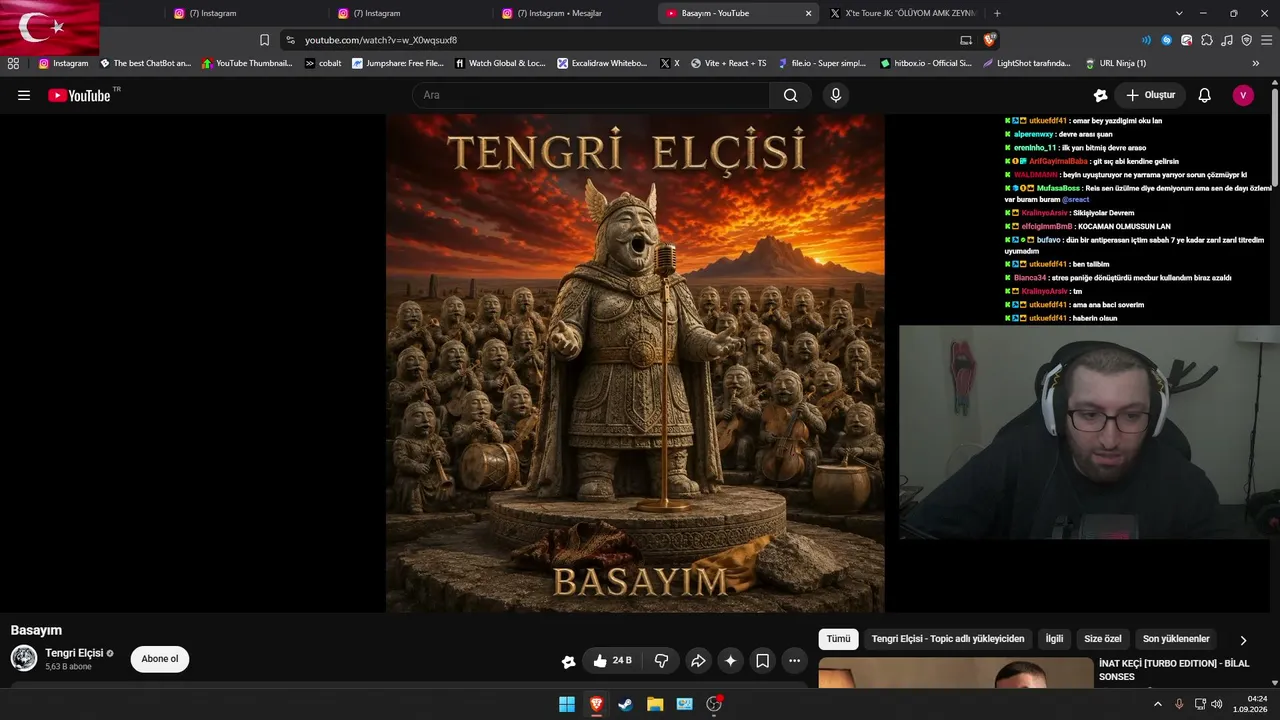1280x720 pixels.
Task: Select Tengri Elçisi - Topic filter chip
Action: tap(948, 639)
